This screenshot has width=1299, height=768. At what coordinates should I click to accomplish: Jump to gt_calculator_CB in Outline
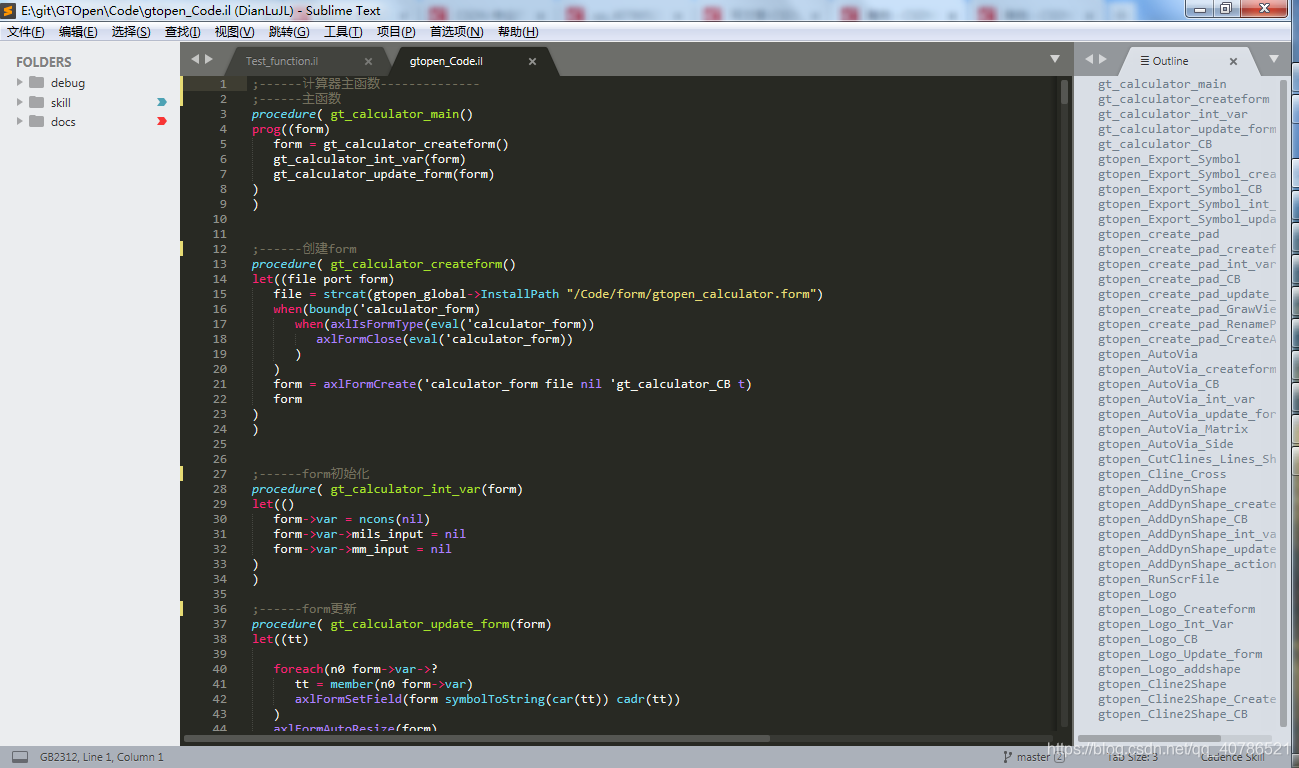pyautogui.click(x=1155, y=144)
